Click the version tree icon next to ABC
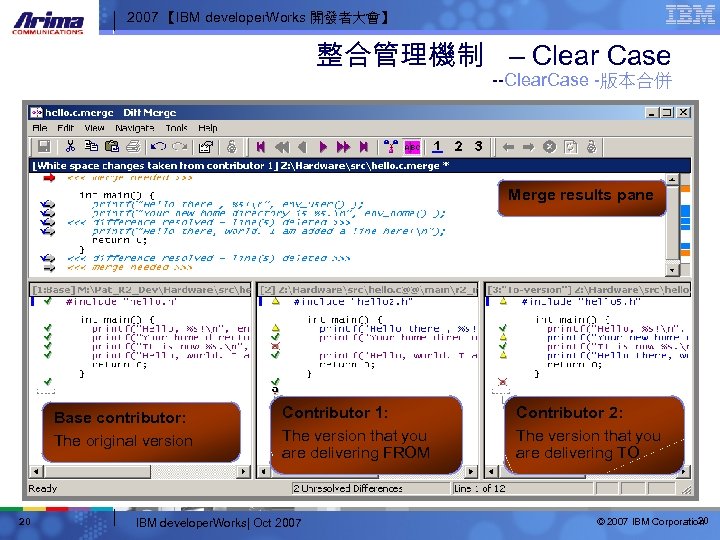720x540 pixels. [x=391, y=147]
